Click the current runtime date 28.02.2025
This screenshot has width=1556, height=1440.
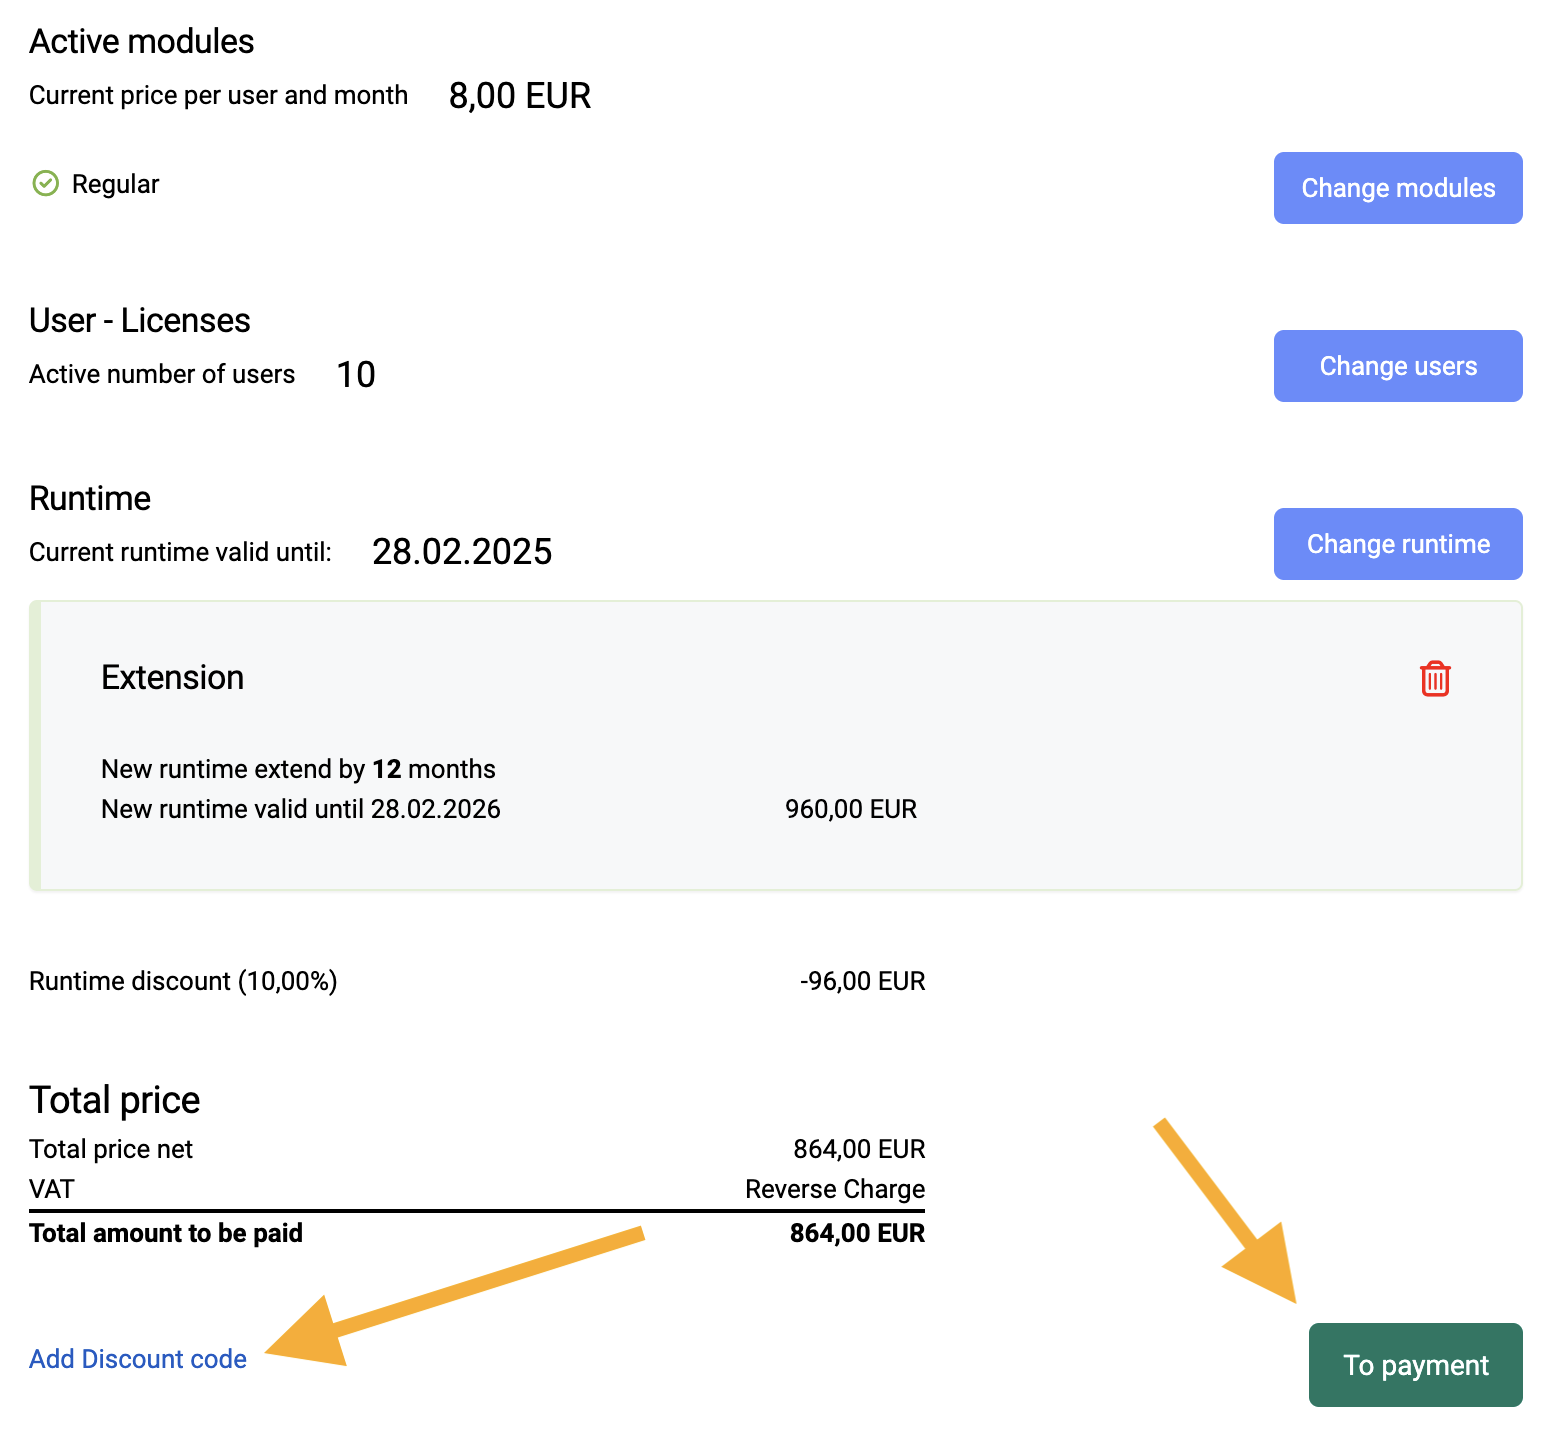click(x=462, y=552)
